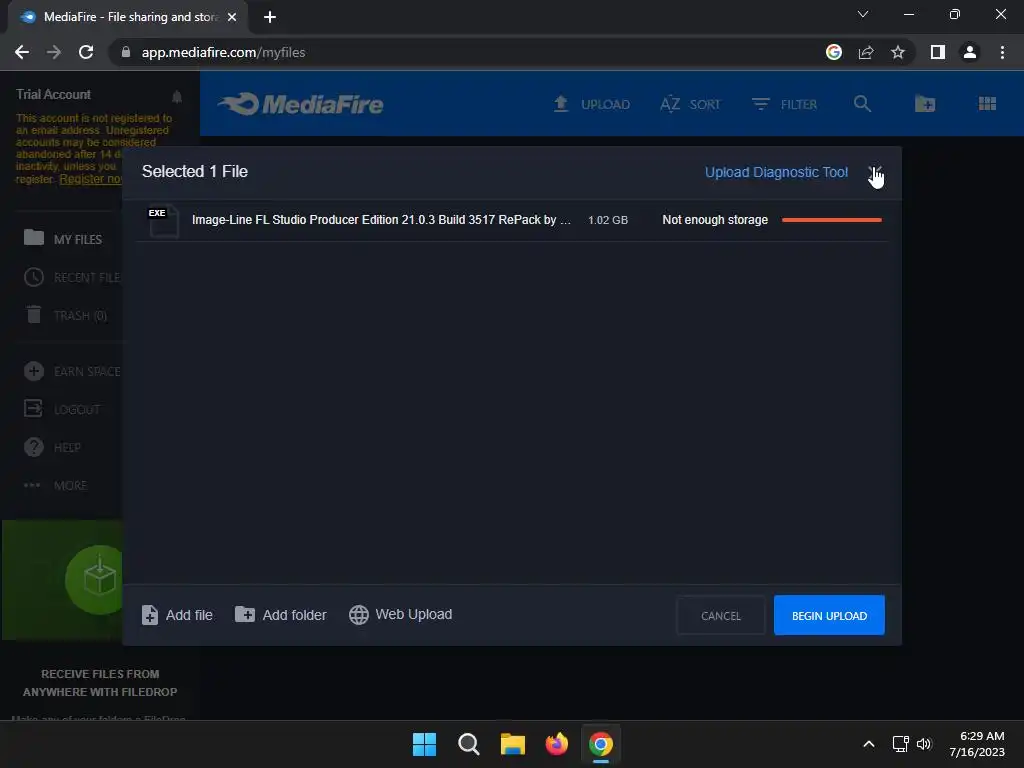Open Chrome three-dot menu

click(1002, 52)
